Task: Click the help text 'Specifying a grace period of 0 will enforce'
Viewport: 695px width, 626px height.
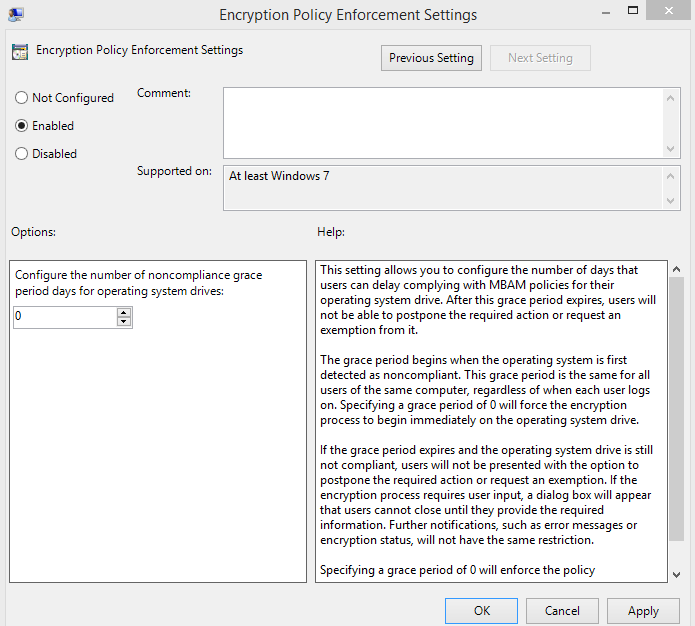Action: (x=457, y=570)
